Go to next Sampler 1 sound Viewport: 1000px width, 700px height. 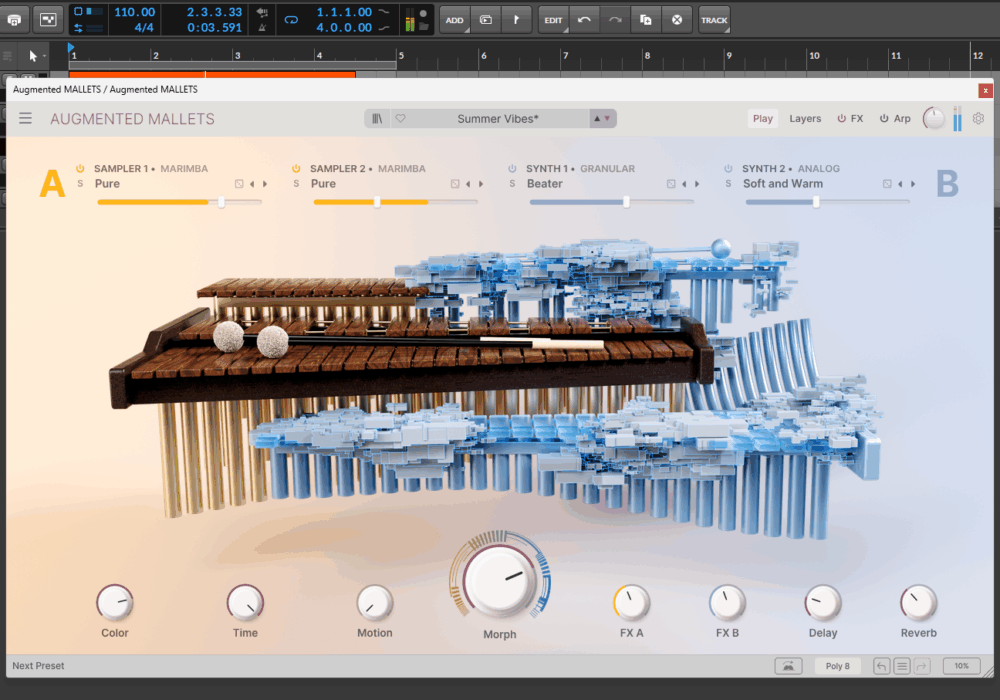pyautogui.click(x=265, y=184)
